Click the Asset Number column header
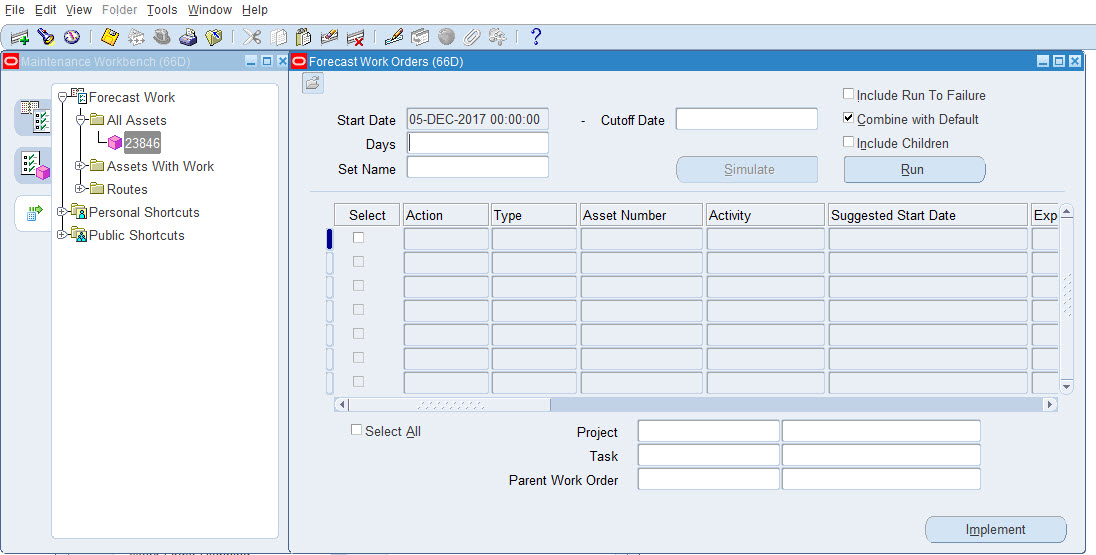 pos(641,215)
